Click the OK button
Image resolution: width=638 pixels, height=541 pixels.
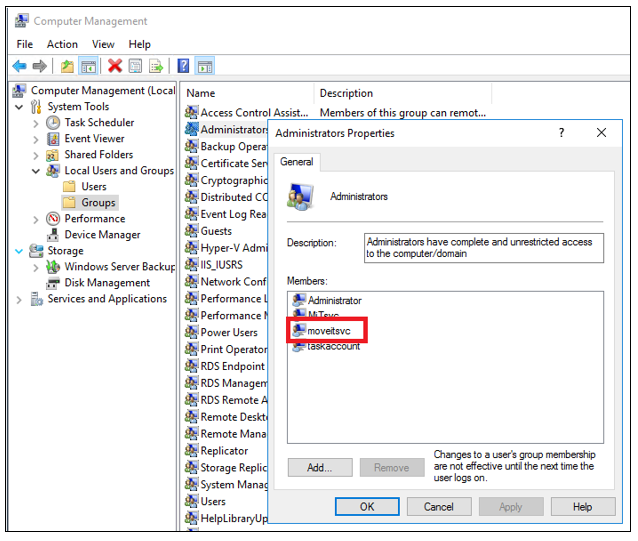click(x=367, y=507)
